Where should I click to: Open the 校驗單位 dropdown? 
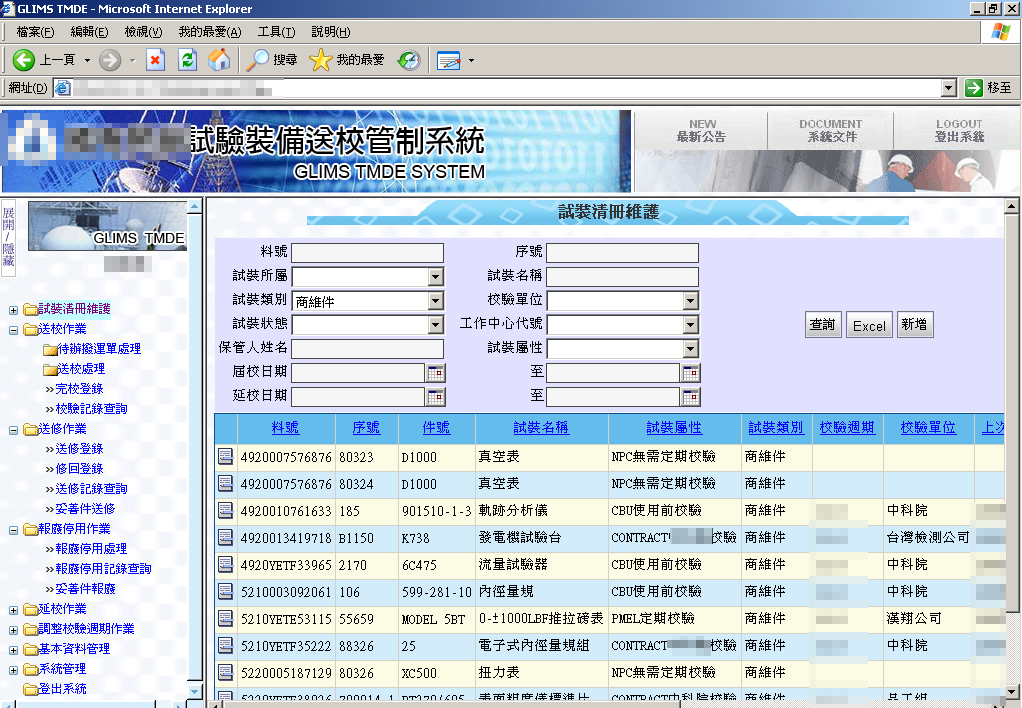point(690,301)
